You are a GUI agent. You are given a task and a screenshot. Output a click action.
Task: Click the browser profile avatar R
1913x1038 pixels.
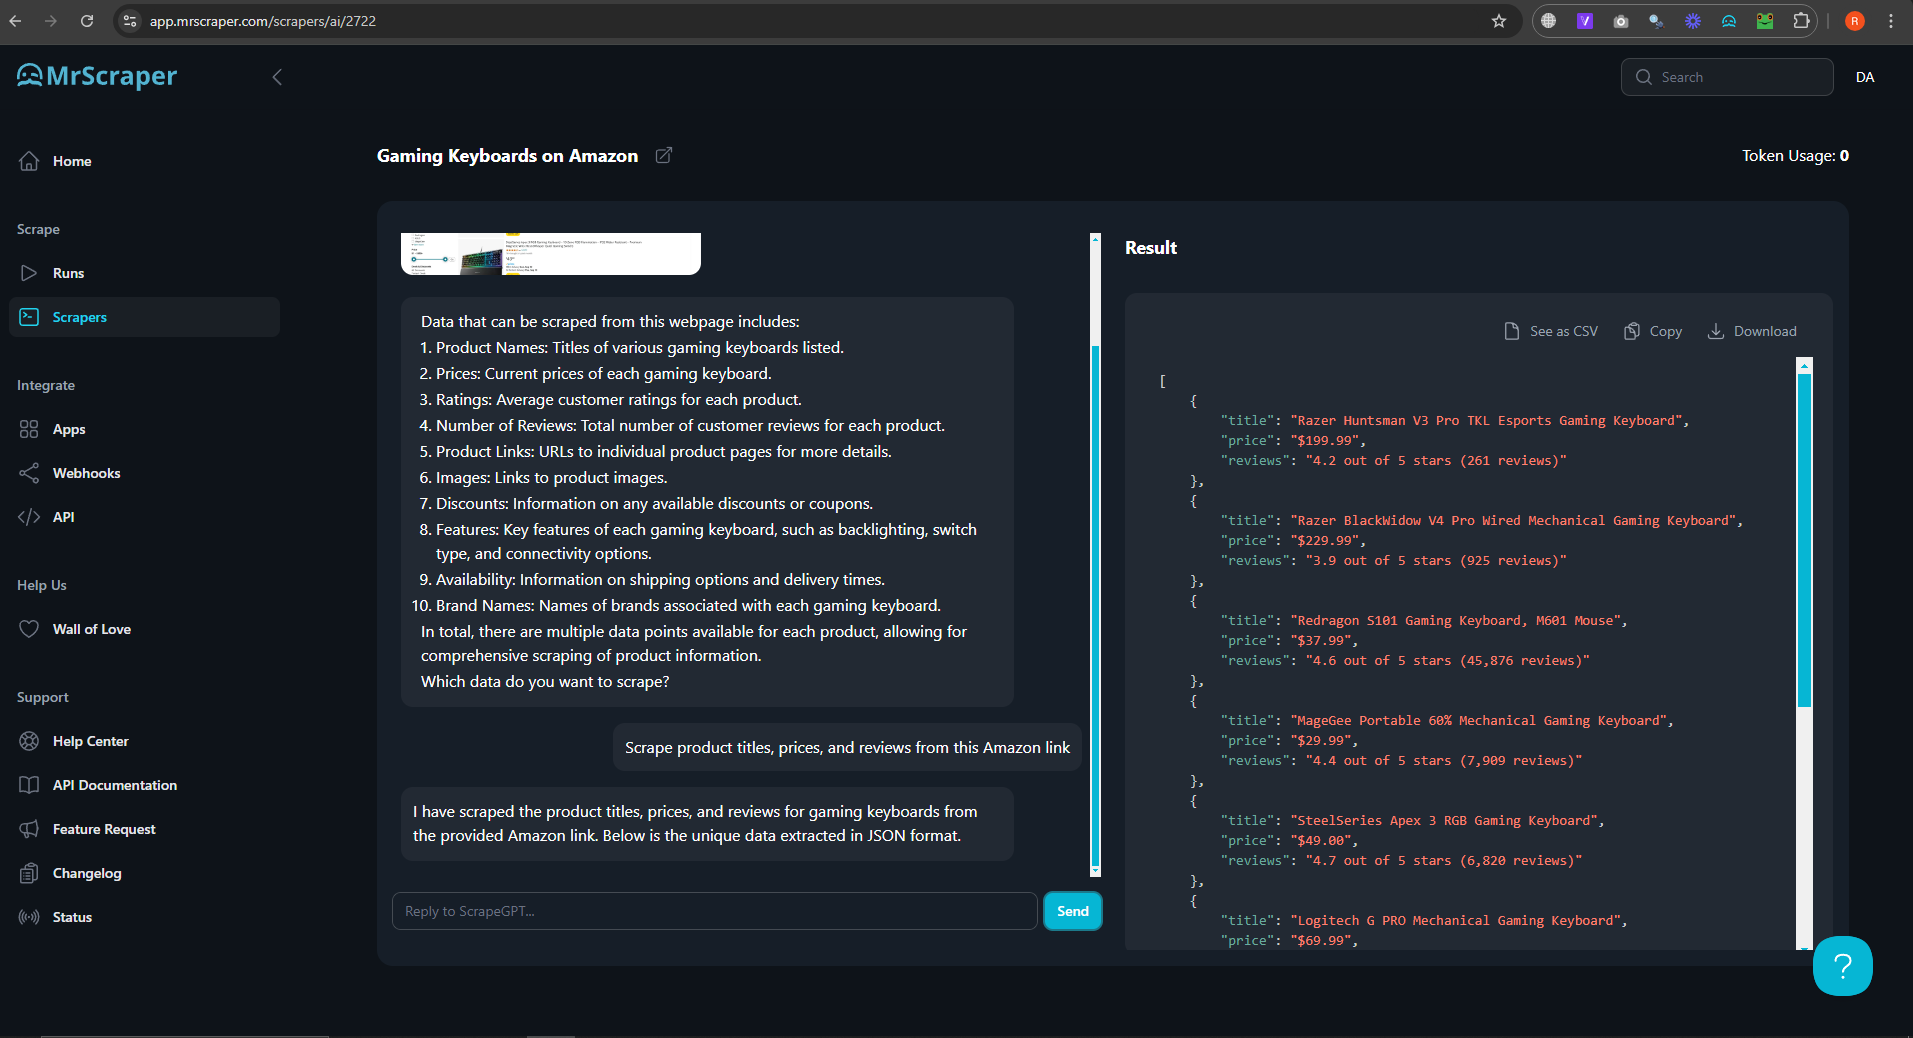click(1855, 21)
